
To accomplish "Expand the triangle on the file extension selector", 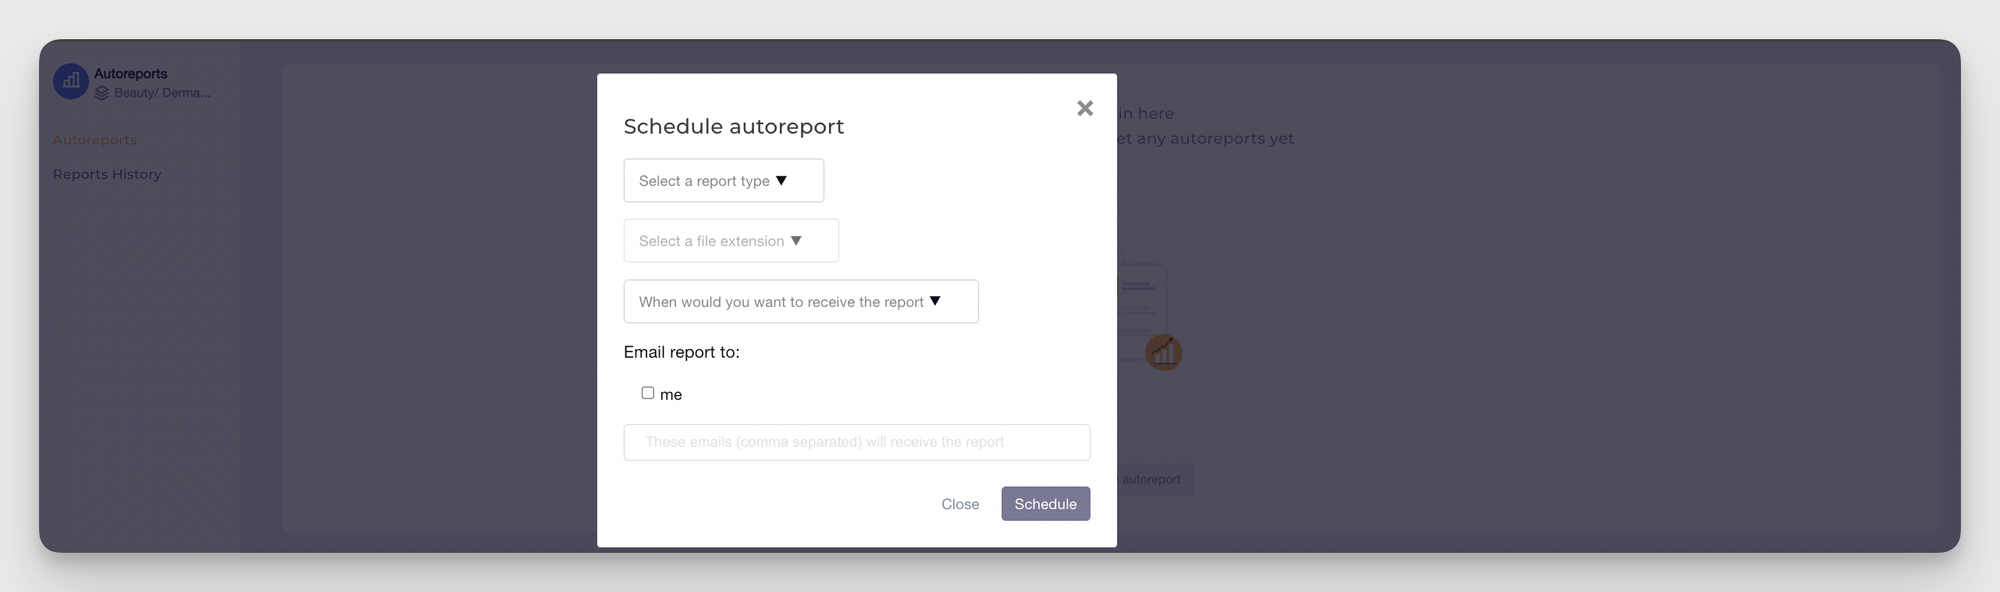I will 796,240.
